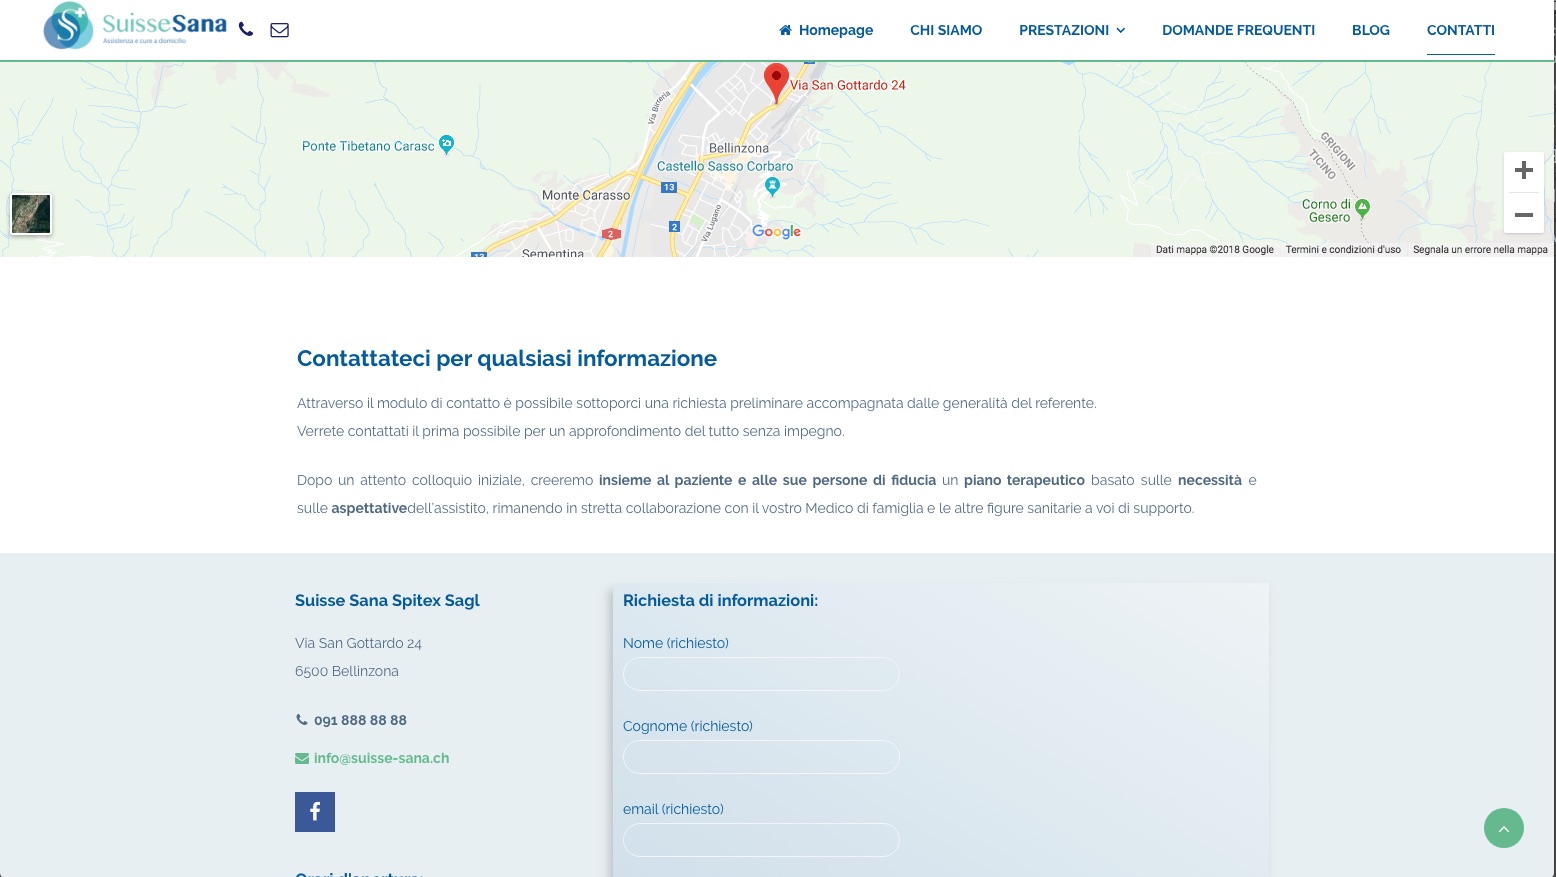The width and height of the screenshot is (1556, 877).
Task: Open the CHI SIAMO page
Action: [946, 30]
